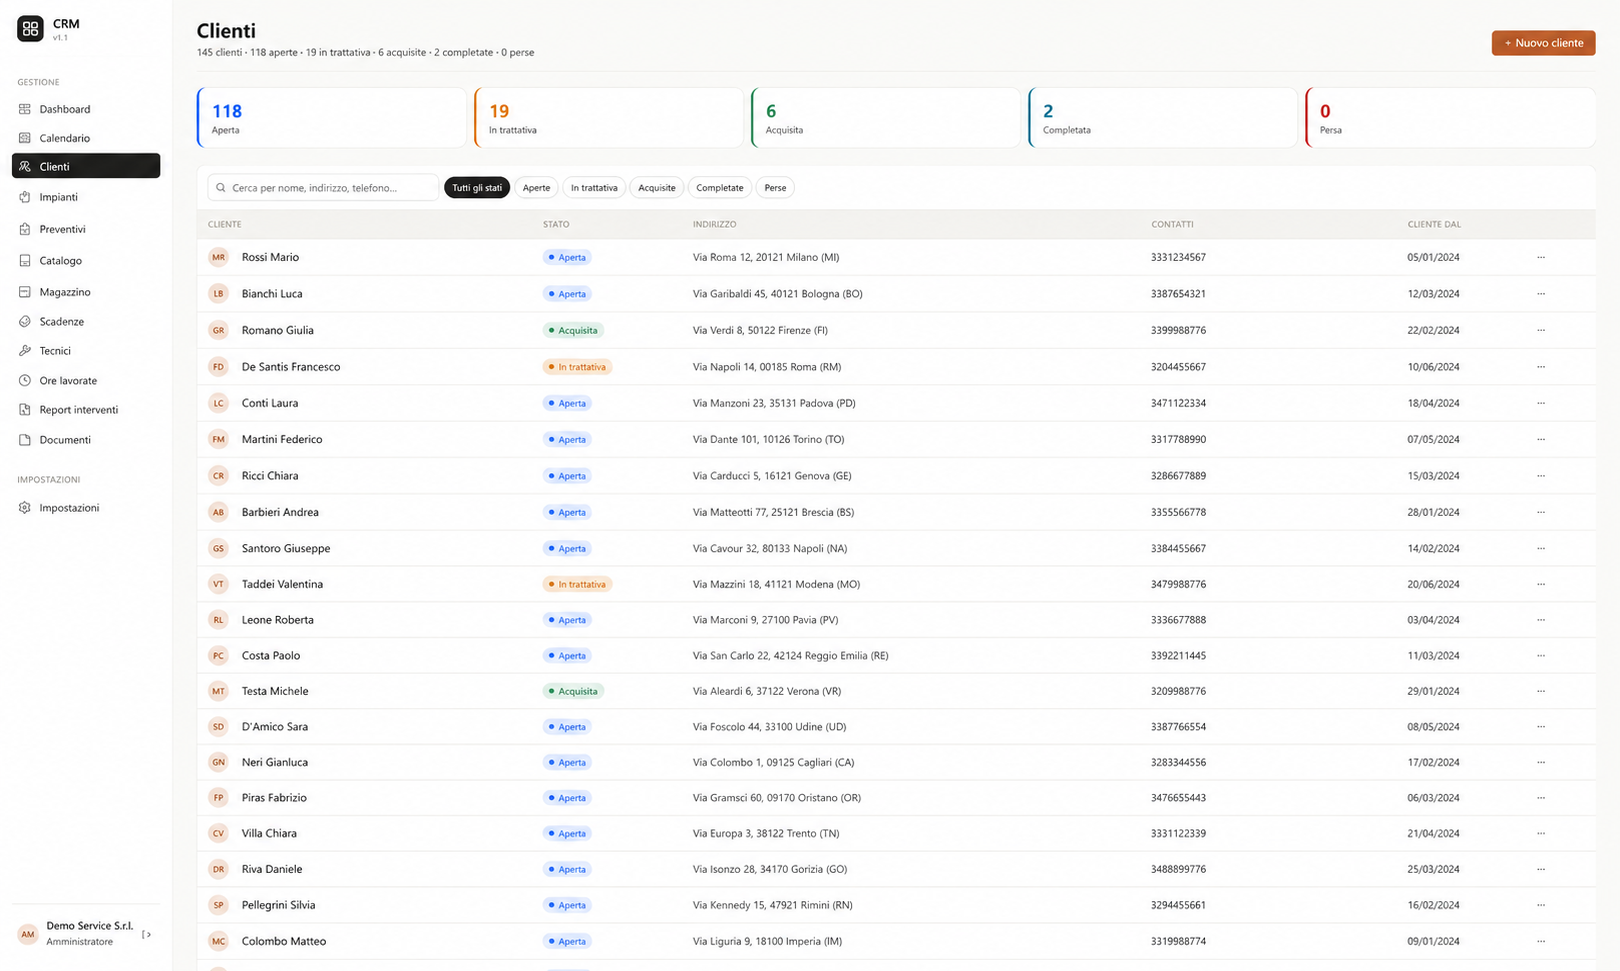
Task: Click the Ore lavorate clock icon
Action: 25,380
